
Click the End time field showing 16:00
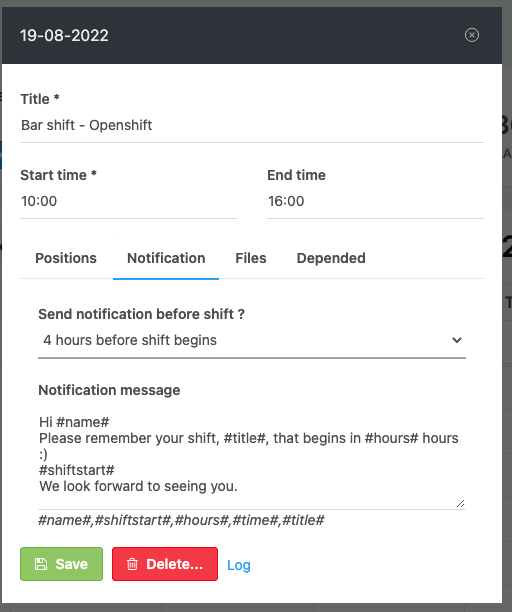tap(375, 201)
